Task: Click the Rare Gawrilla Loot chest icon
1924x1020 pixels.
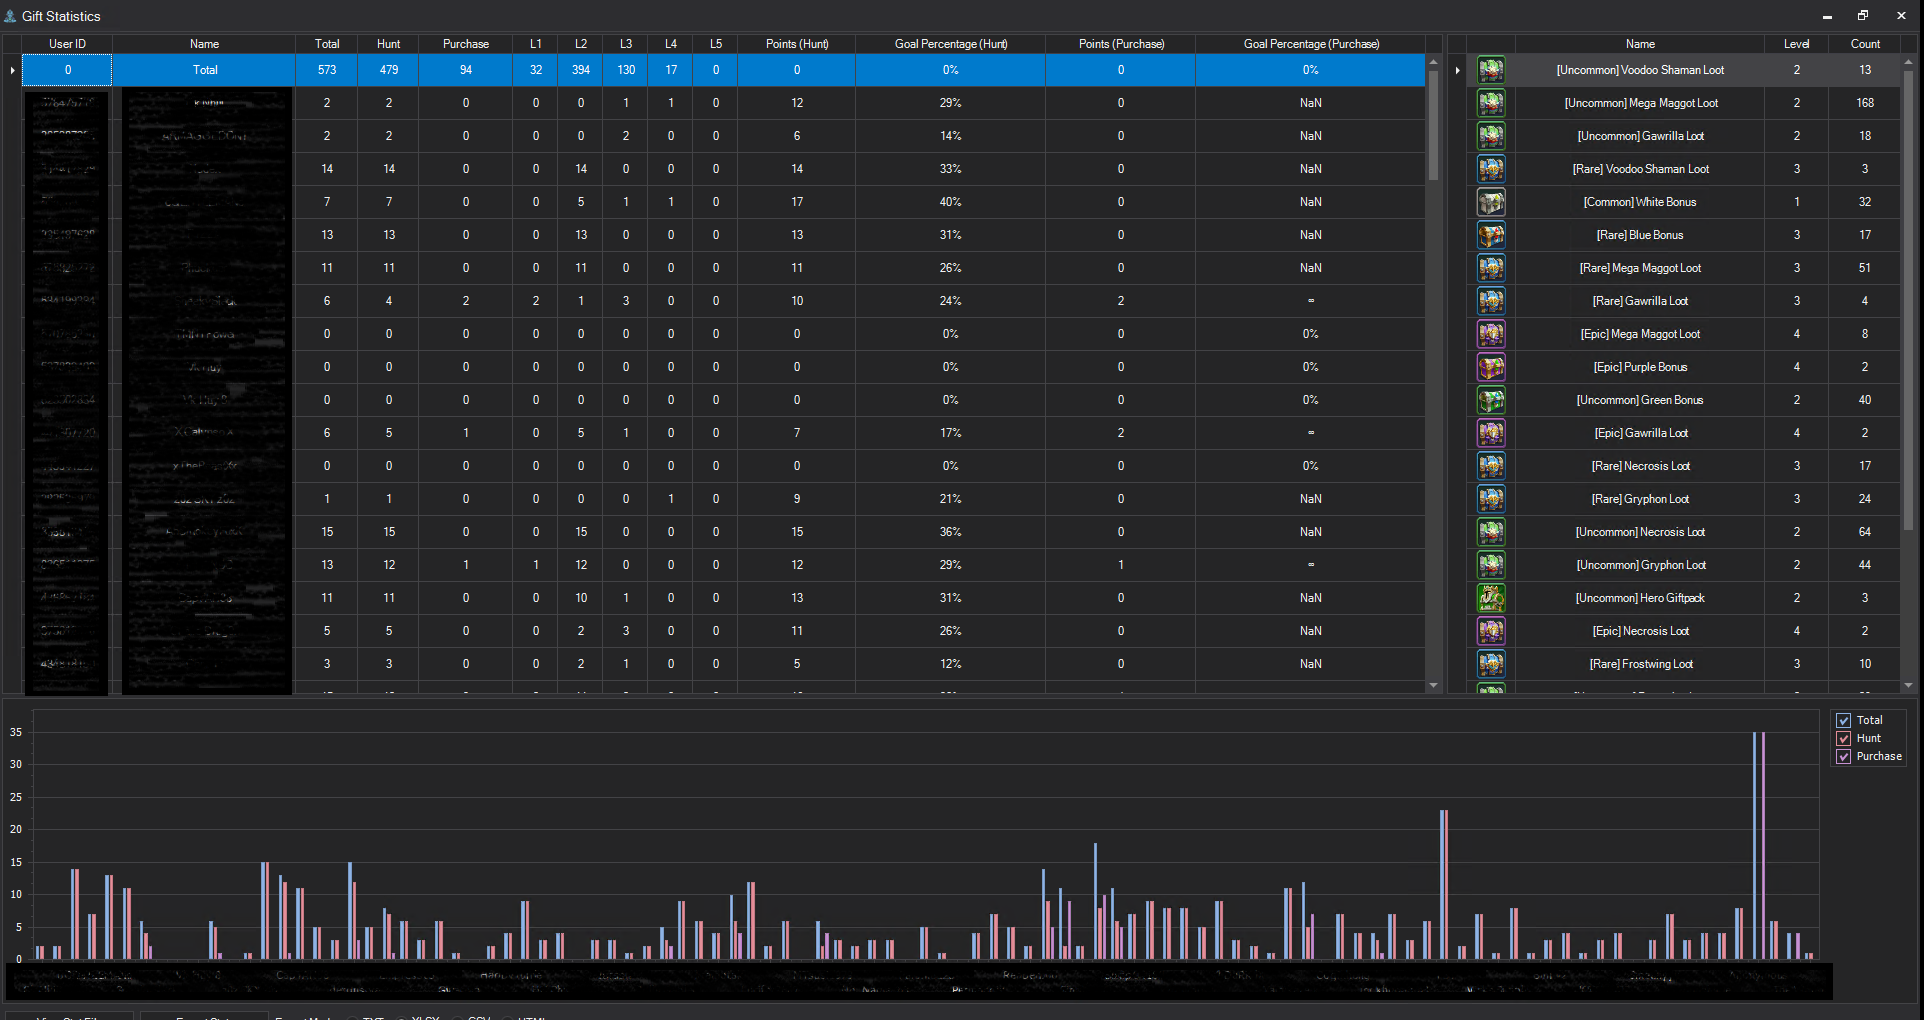Action: tap(1491, 301)
